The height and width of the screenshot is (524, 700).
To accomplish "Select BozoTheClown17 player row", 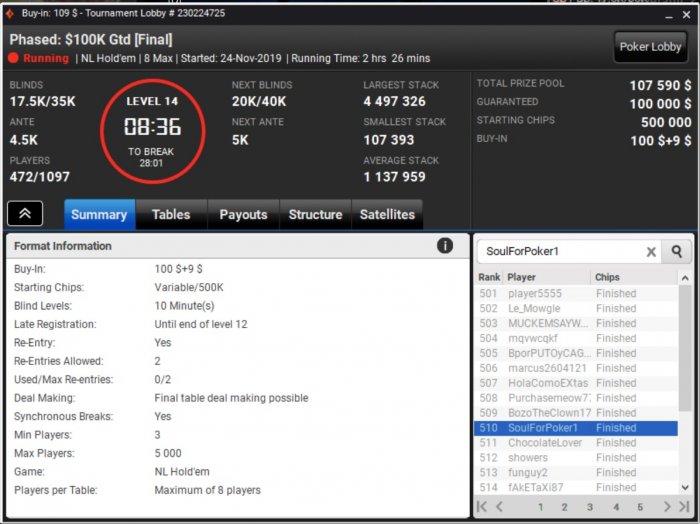I will [576, 413].
